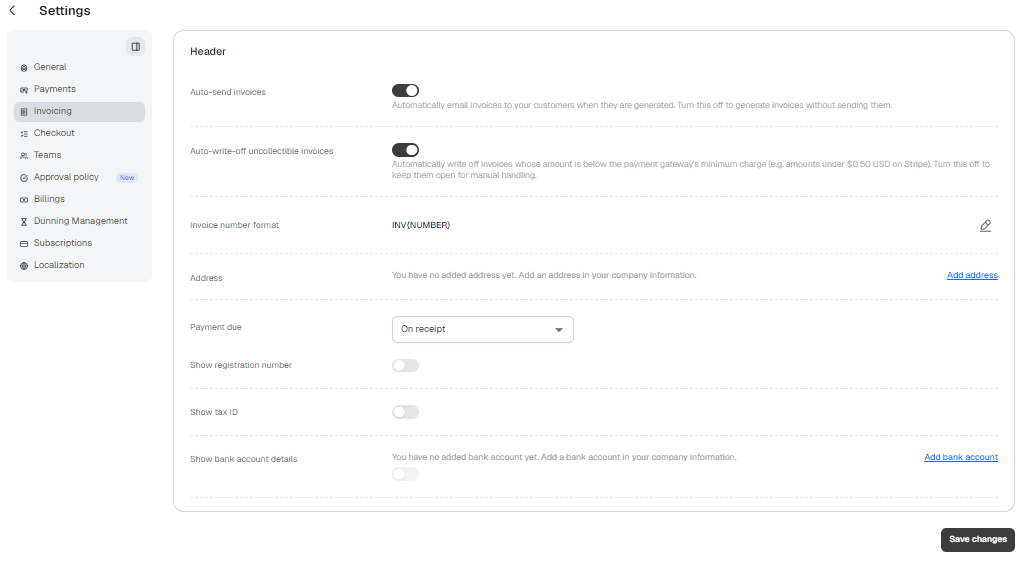Click the Settings page title

click(x=64, y=11)
